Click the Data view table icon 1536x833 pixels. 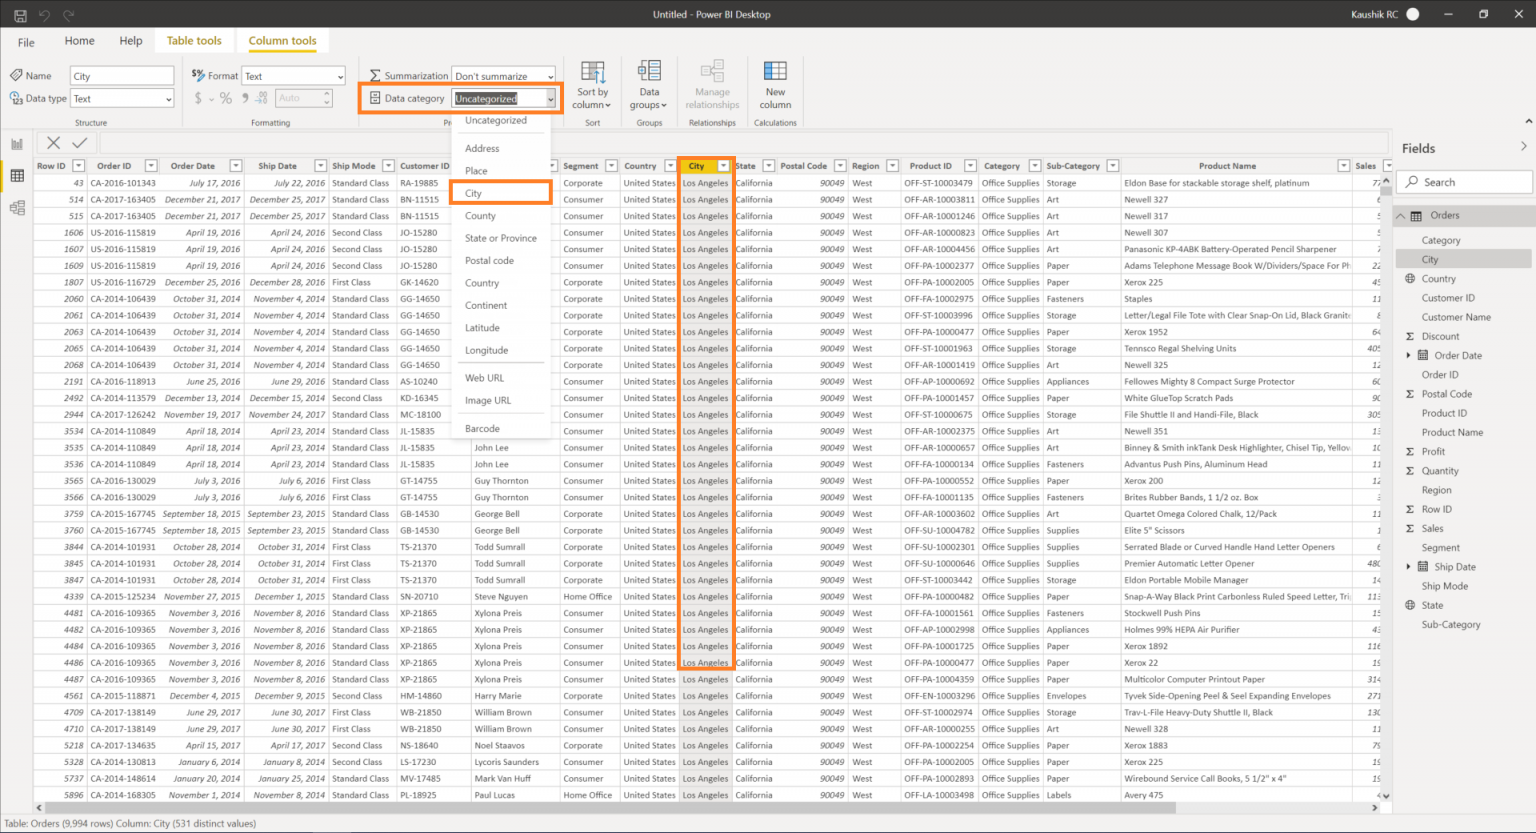[x=16, y=175]
